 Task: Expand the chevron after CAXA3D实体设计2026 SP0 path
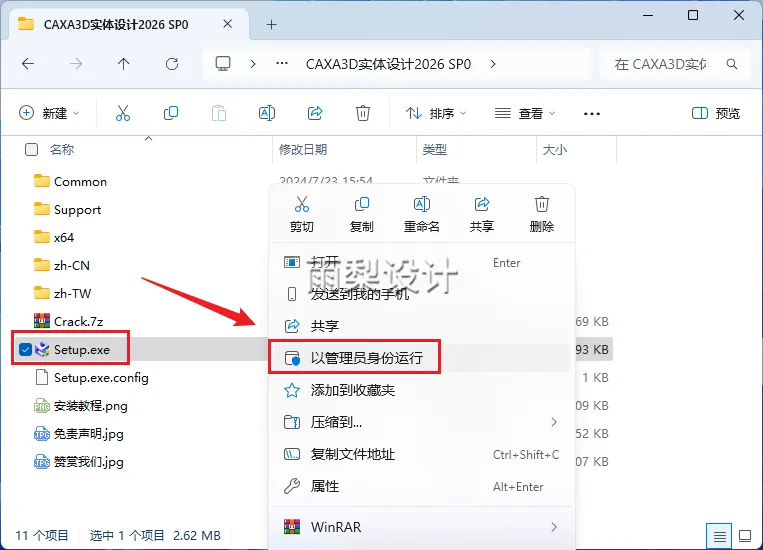pos(493,64)
